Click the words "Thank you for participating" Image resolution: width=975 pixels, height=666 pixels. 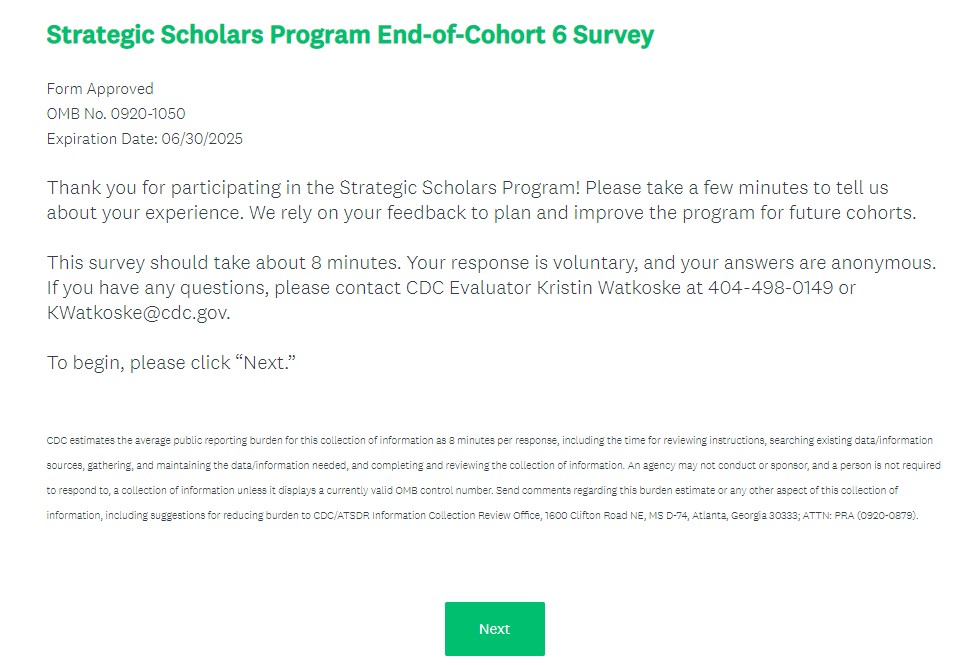click(x=158, y=188)
